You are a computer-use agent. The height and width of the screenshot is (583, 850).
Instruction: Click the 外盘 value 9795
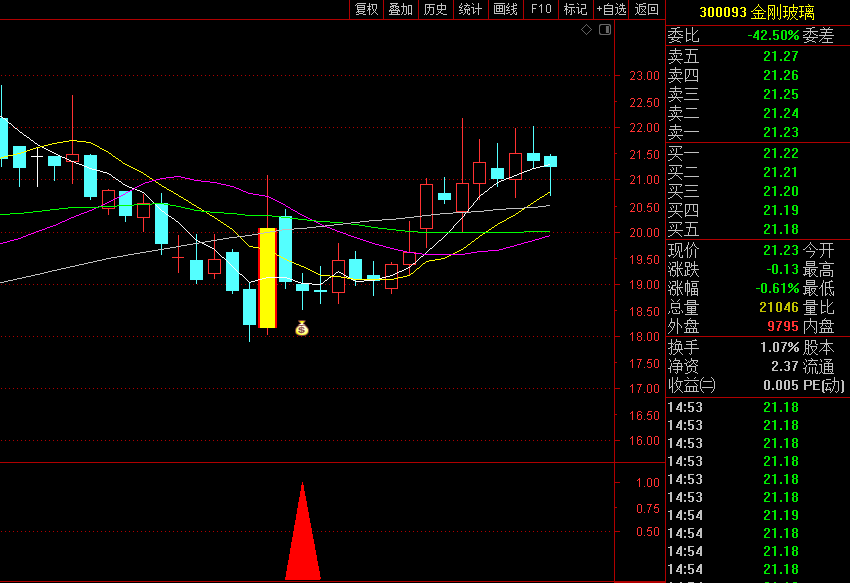(783, 326)
